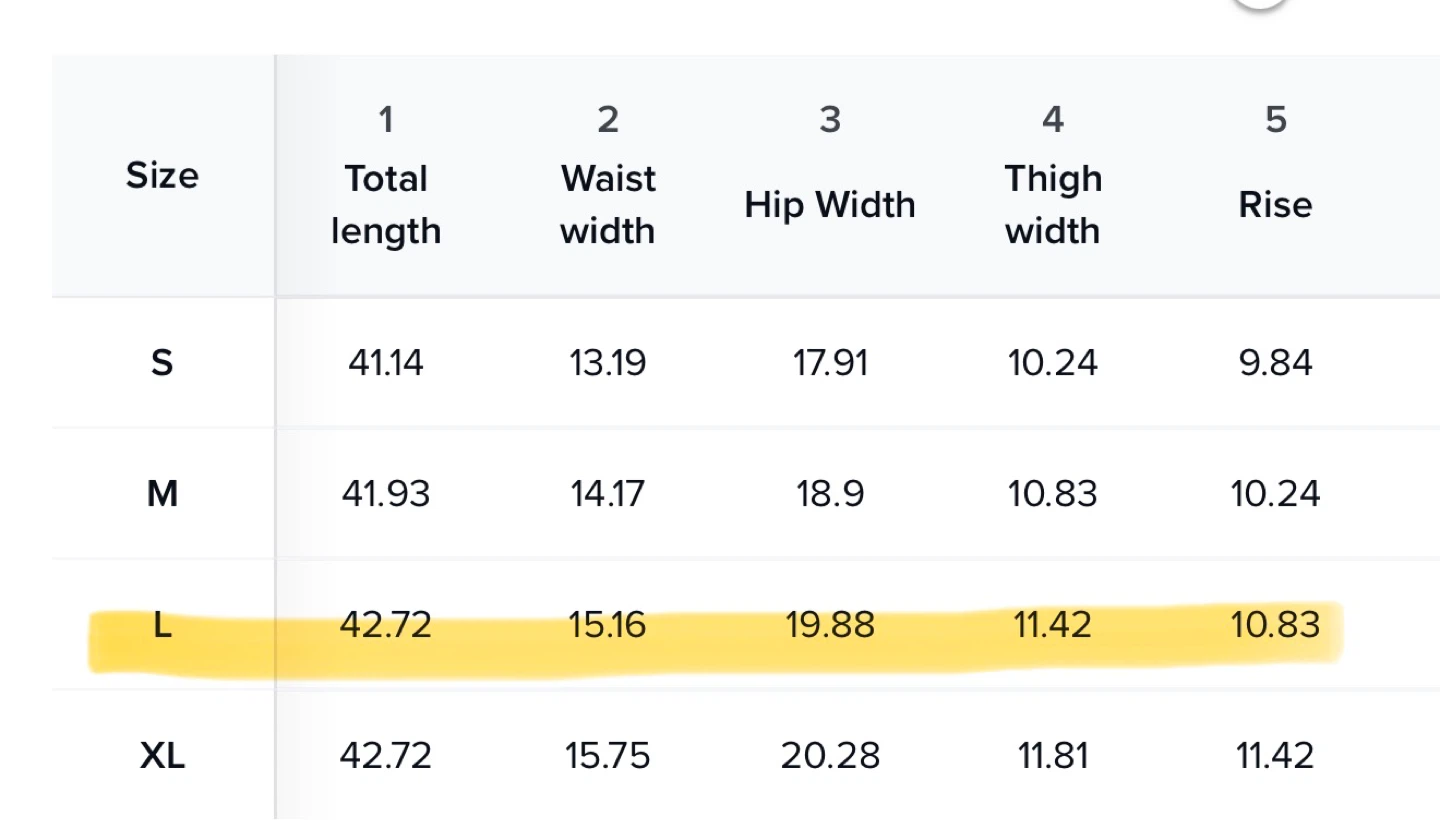Select the 10.83 rise value in L row
This screenshot has width=1440, height=840.
[1275, 625]
